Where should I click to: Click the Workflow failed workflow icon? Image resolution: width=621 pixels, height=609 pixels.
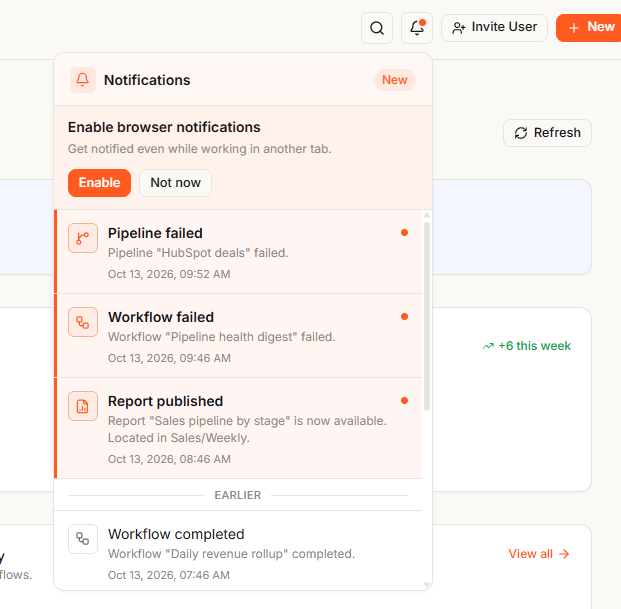click(83, 322)
